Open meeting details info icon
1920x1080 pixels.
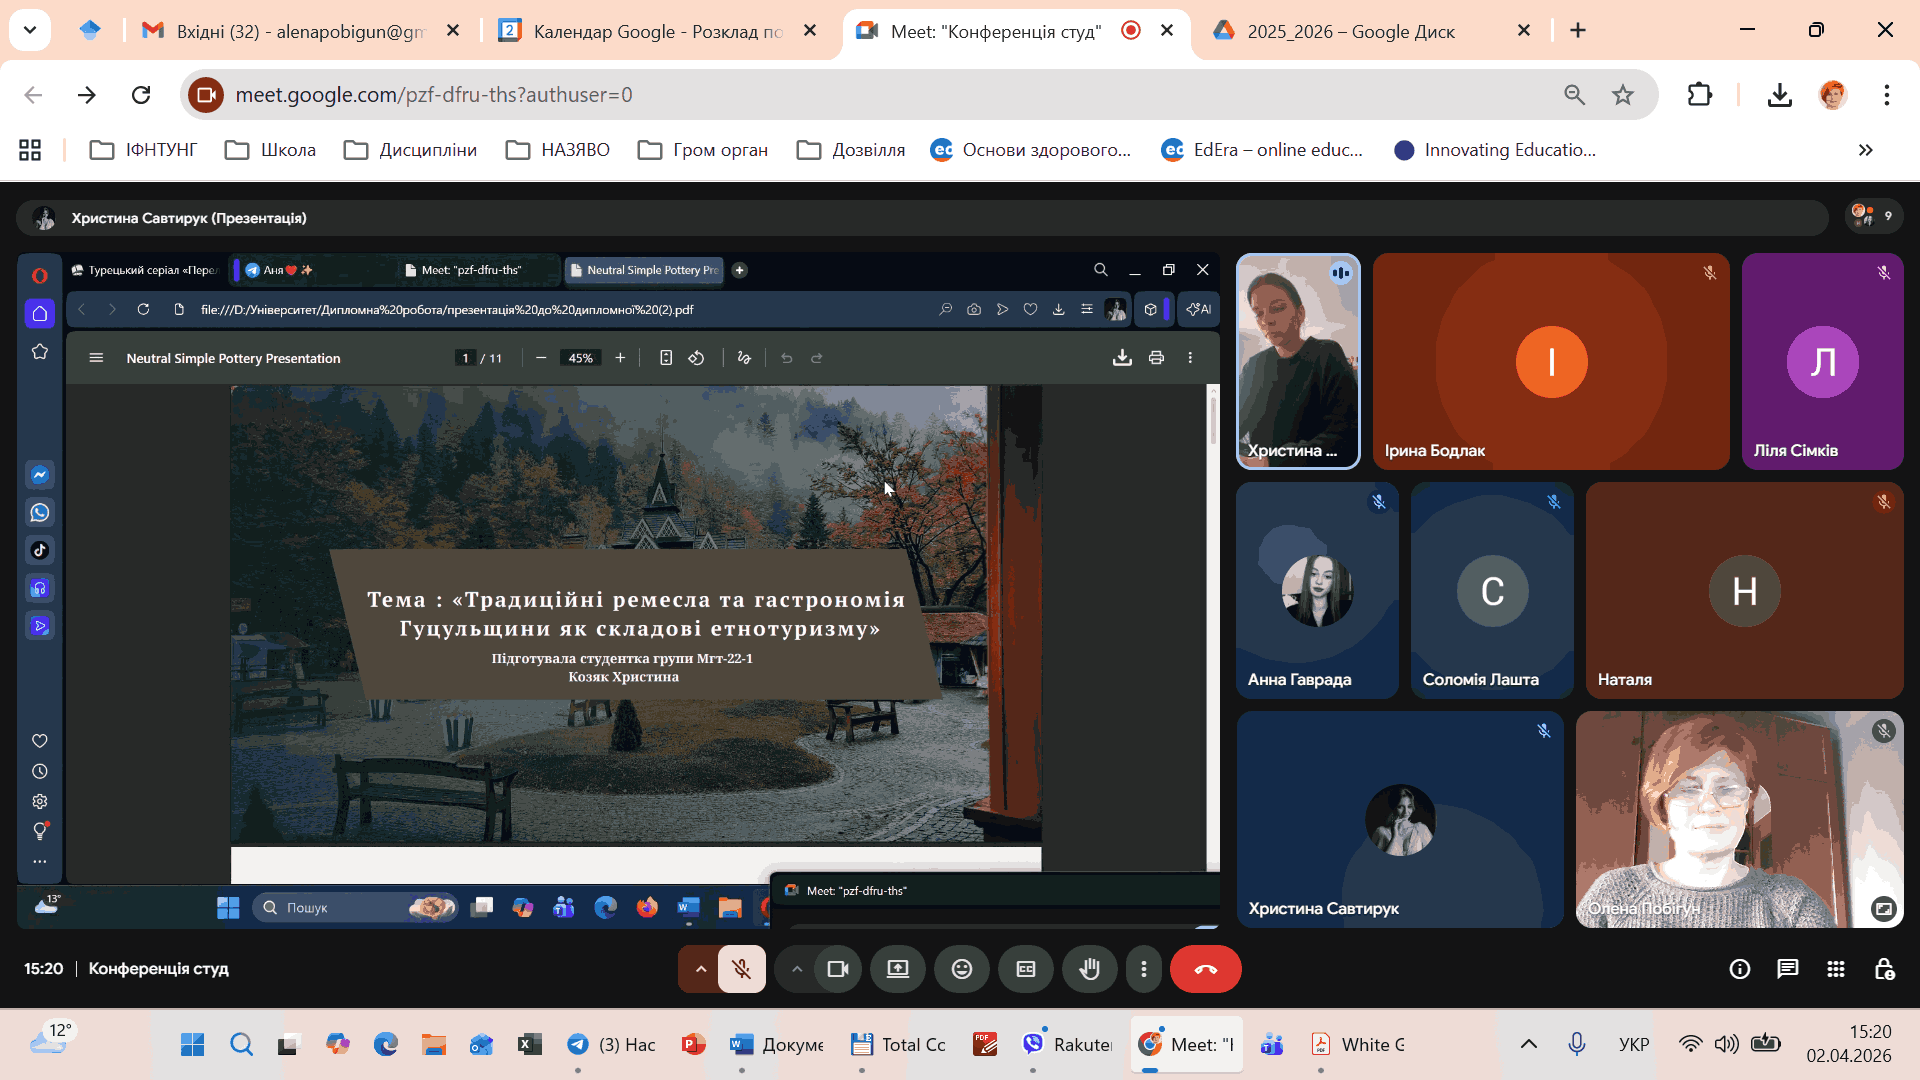[1740, 969]
